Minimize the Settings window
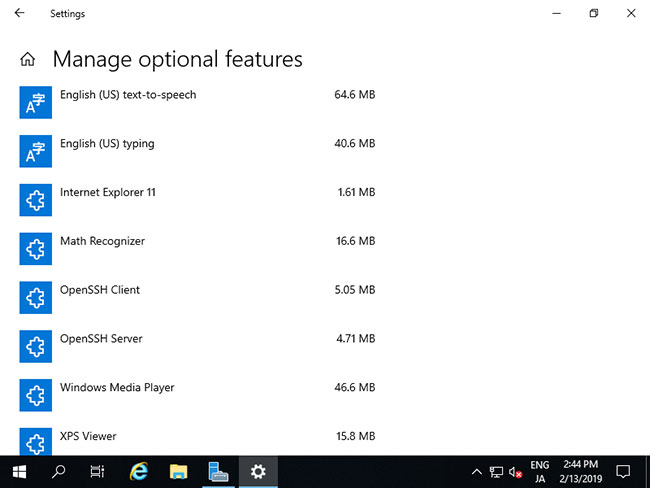This screenshot has height=488, width=650. tap(557, 13)
